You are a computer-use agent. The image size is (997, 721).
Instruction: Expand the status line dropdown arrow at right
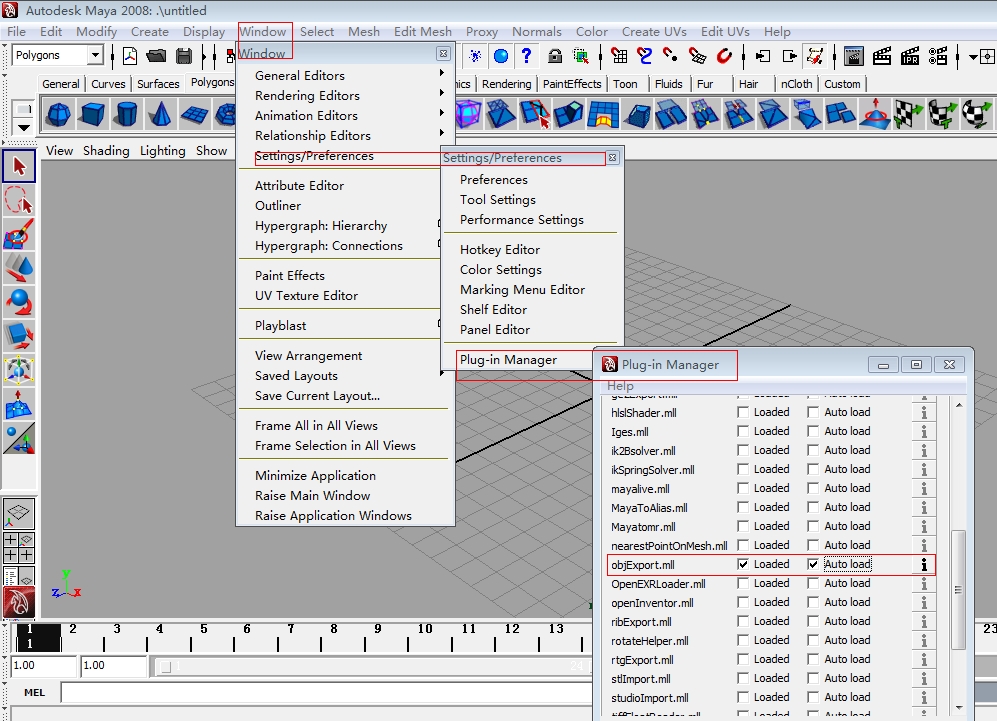point(973,57)
